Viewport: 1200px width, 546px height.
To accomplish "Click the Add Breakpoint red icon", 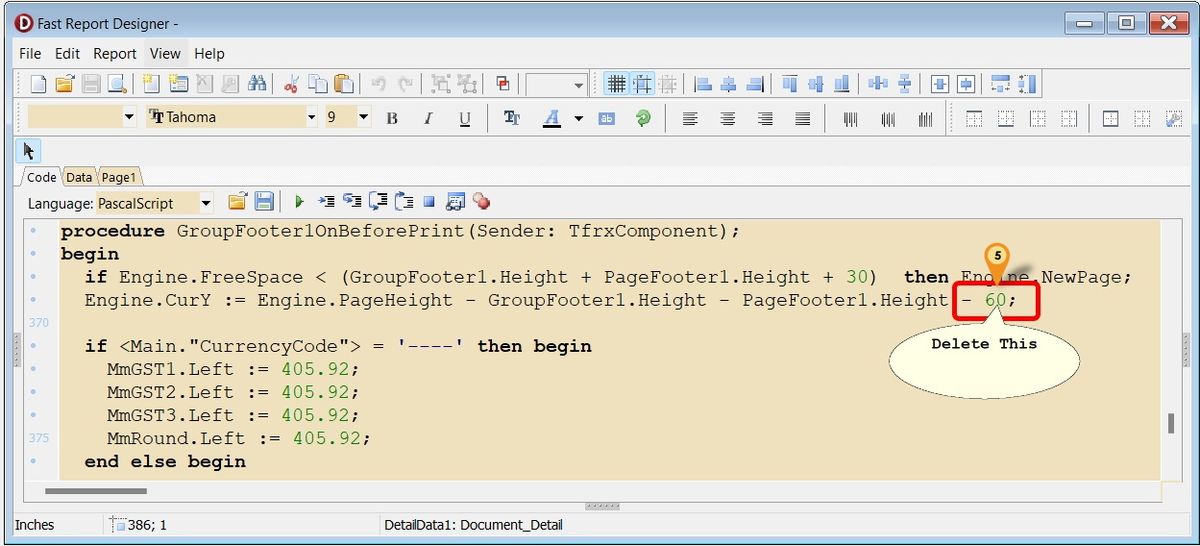I will (x=482, y=202).
